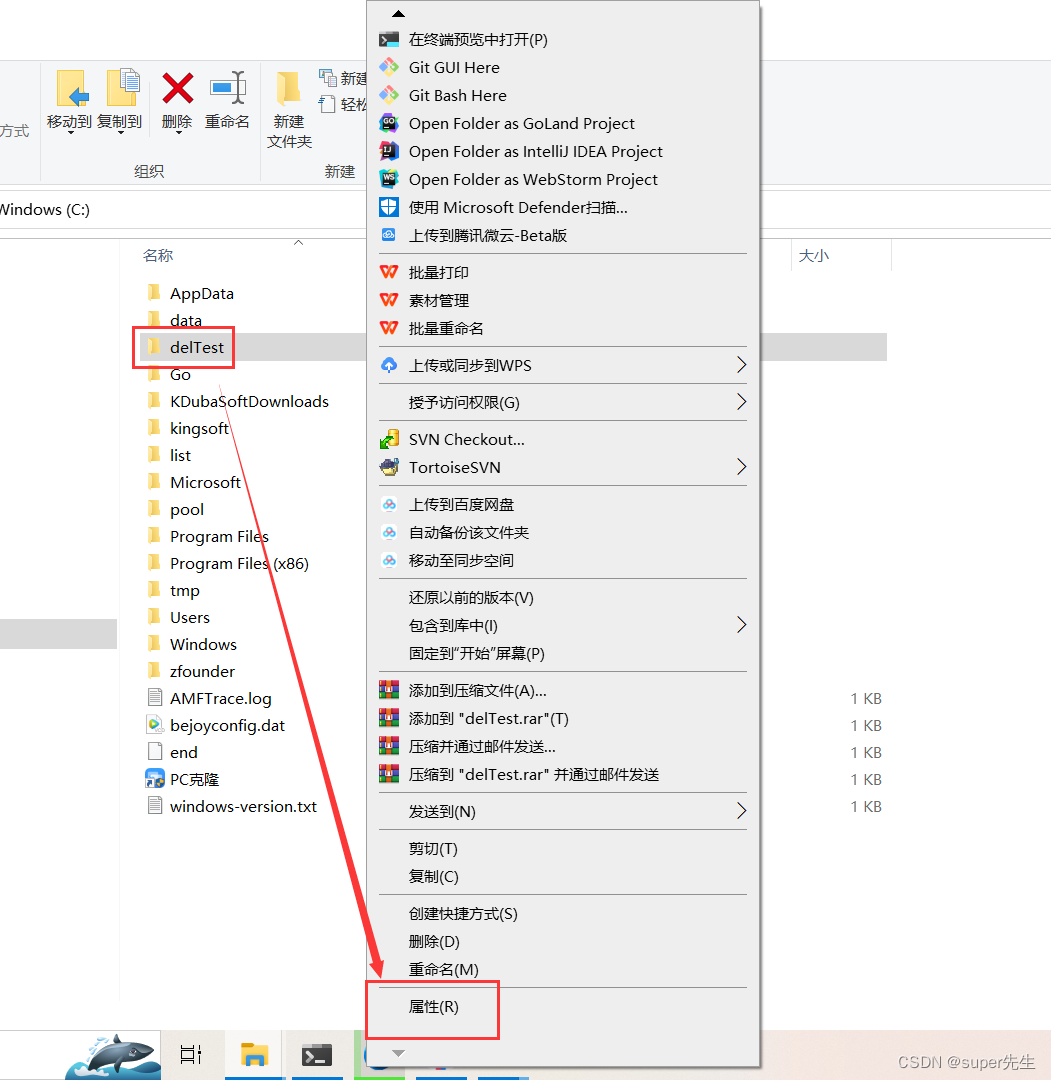Click the WPS icon beside 批量重命名
Viewport: 1051px width, 1080px height.
tap(389, 328)
